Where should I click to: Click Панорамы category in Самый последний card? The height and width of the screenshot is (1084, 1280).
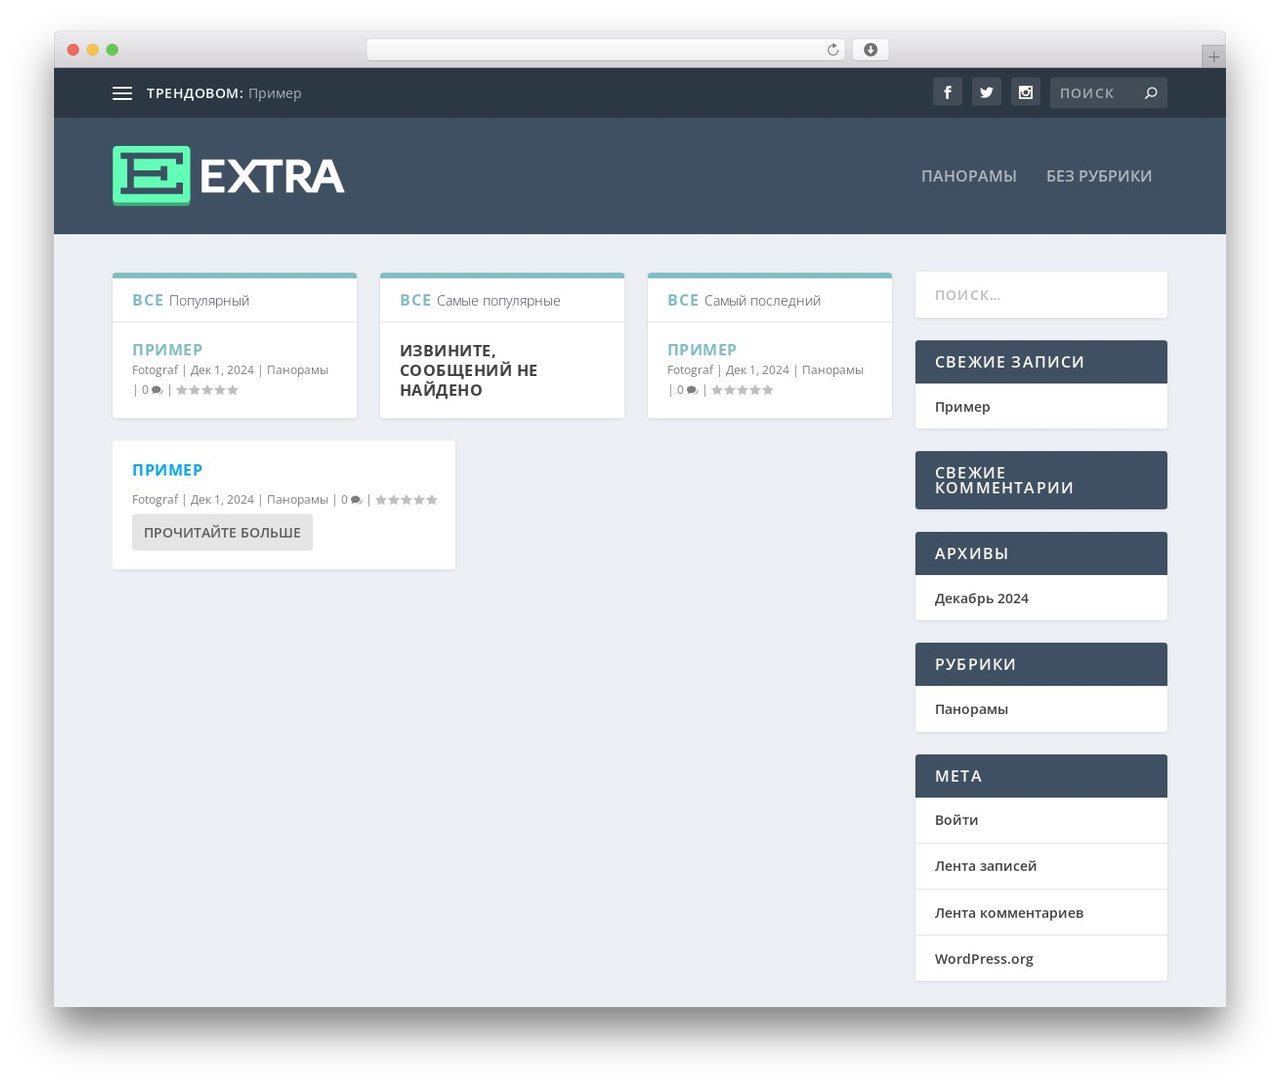click(832, 370)
